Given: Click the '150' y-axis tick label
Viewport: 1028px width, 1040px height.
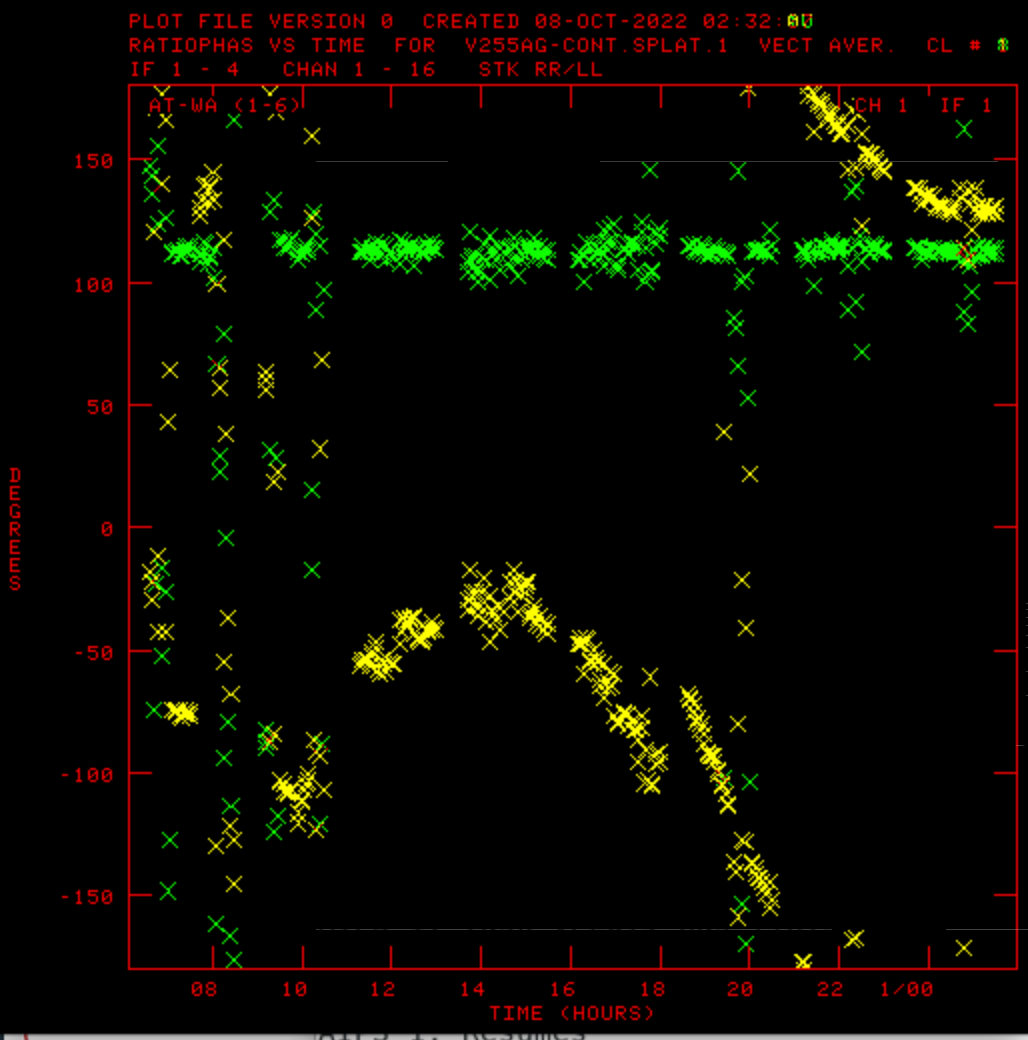Looking at the screenshot, I should 92,161.
